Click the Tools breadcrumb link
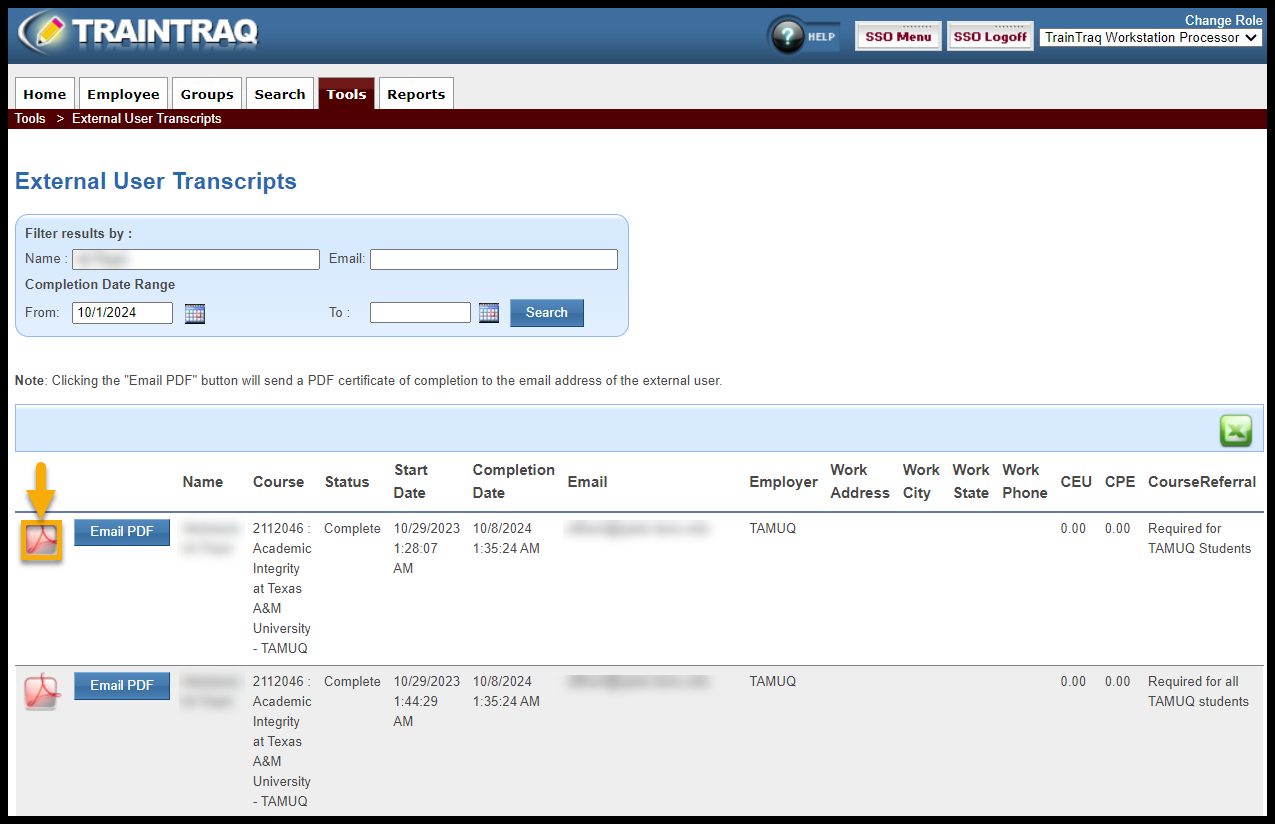The height and width of the screenshot is (824, 1275). (x=30, y=119)
